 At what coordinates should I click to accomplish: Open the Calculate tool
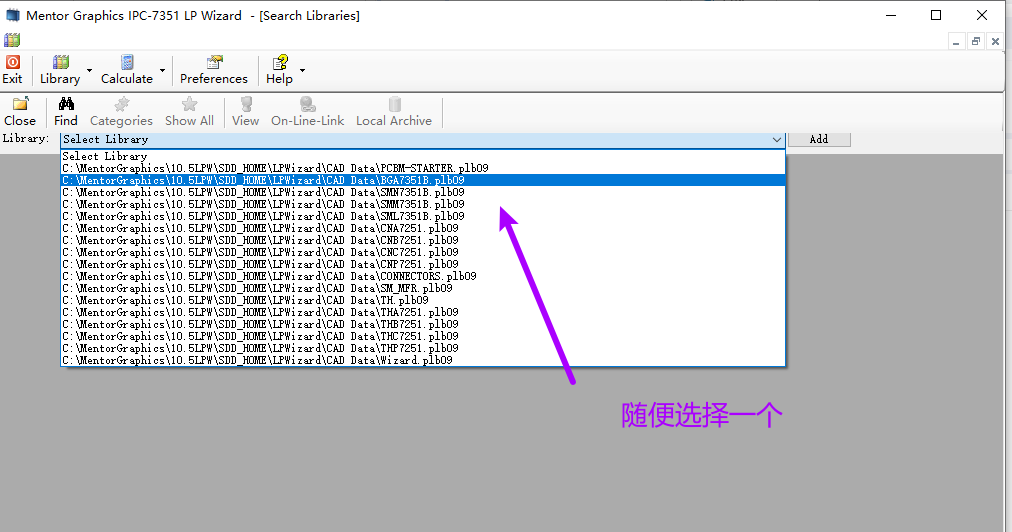126,70
